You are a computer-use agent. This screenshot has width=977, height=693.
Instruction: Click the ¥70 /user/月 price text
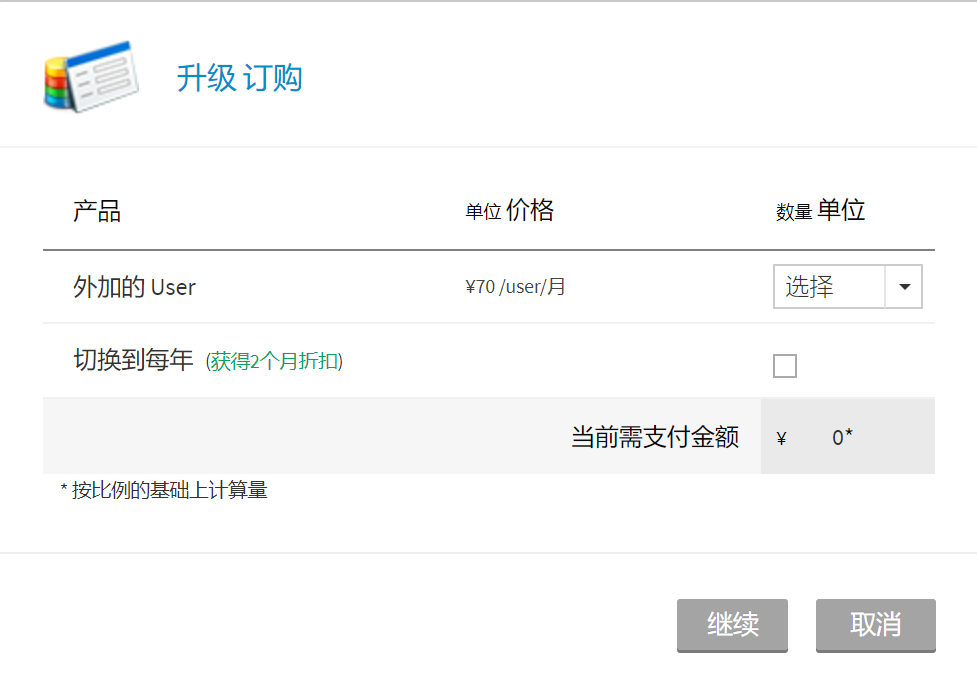click(x=515, y=287)
